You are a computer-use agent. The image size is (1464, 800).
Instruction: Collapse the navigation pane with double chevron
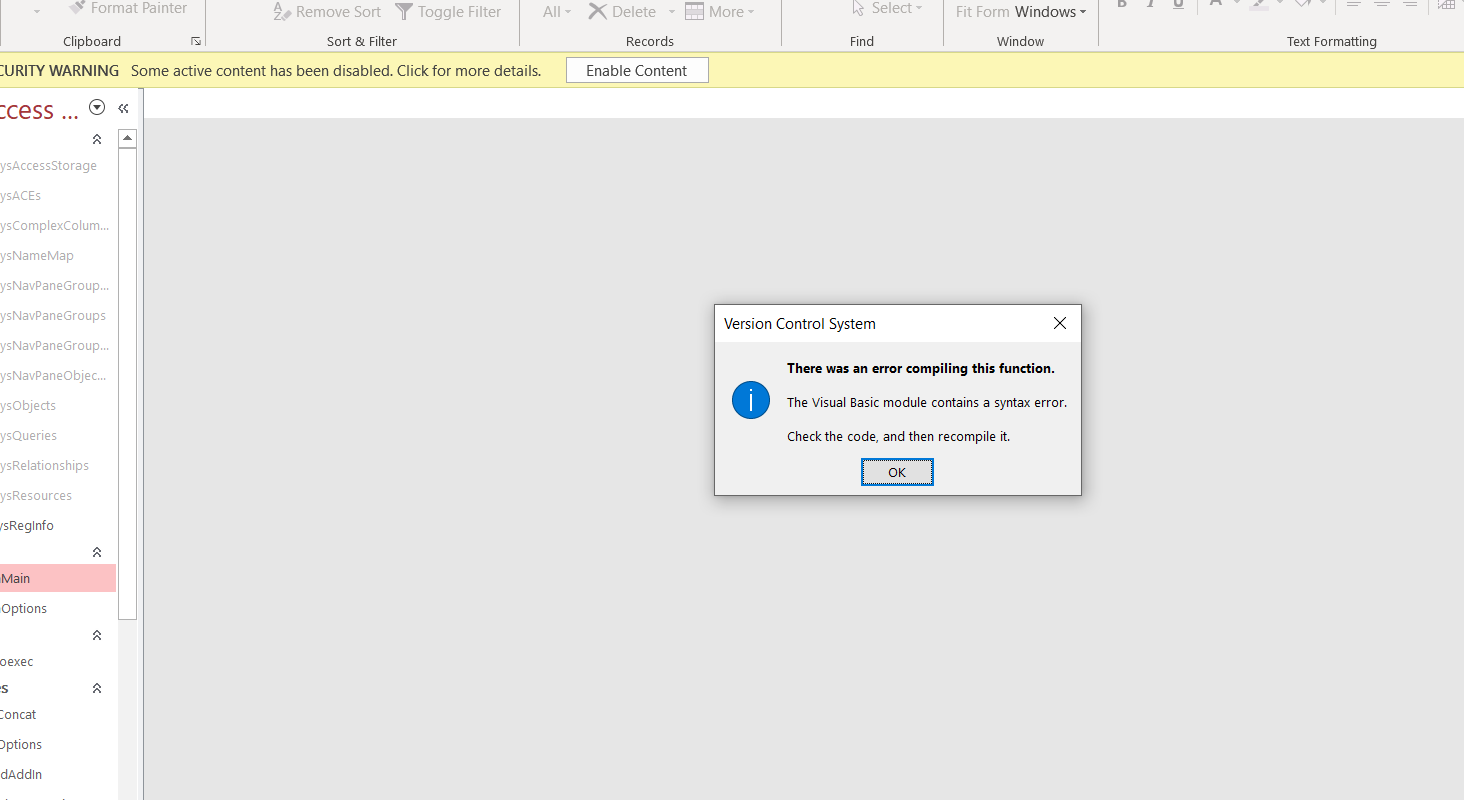pyautogui.click(x=122, y=107)
